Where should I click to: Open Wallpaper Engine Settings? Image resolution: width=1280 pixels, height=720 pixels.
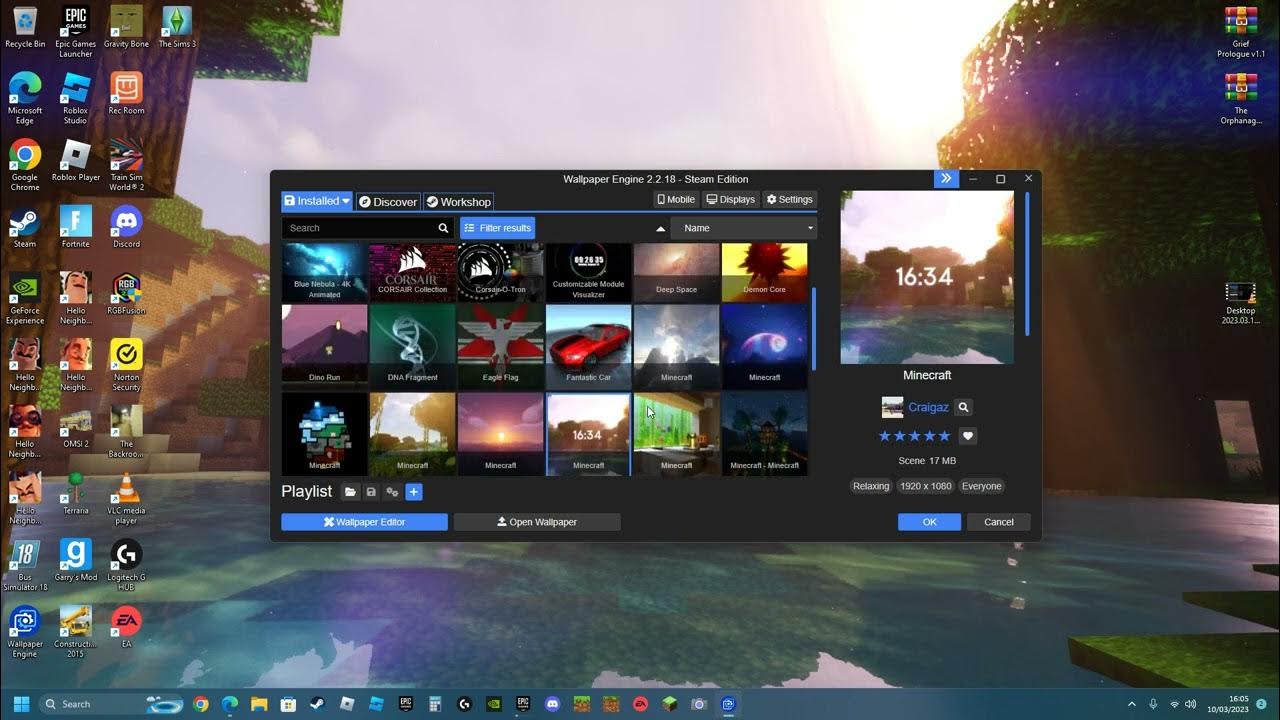790,200
